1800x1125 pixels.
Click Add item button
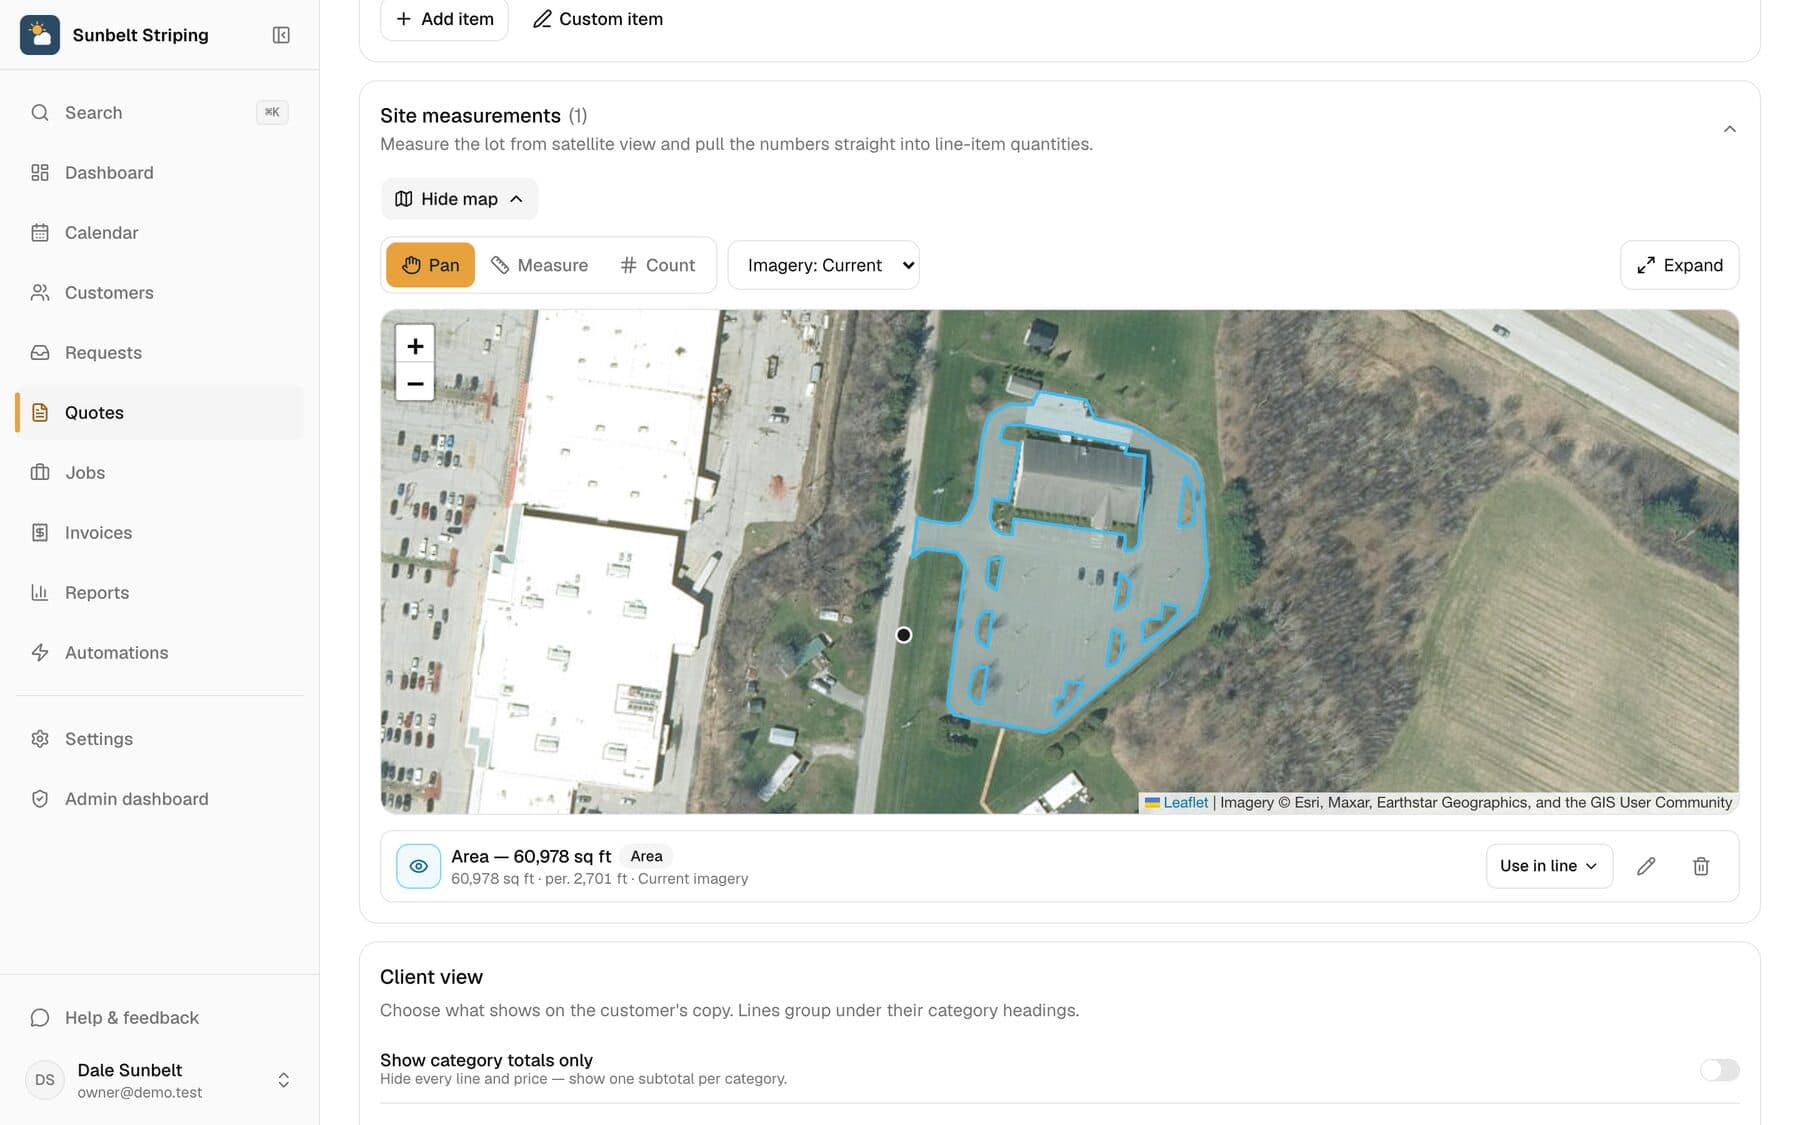point(444,19)
